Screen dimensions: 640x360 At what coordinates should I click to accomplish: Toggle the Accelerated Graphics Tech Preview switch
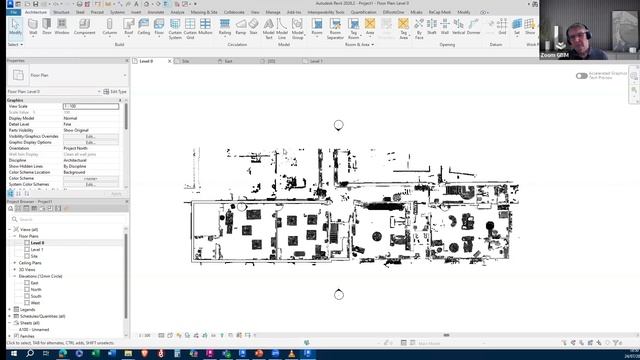pos(582,76)
